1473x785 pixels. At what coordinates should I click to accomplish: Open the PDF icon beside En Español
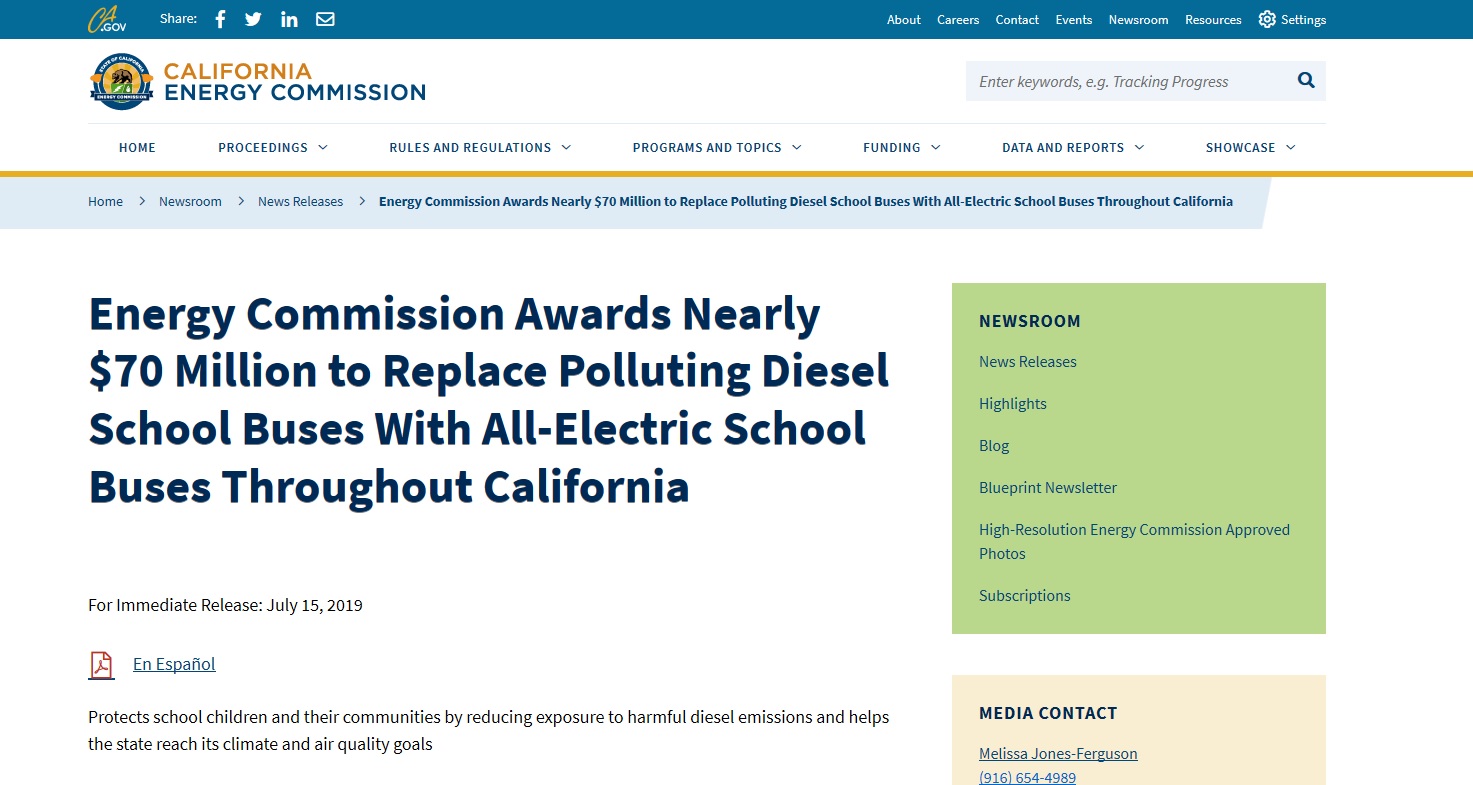coord(101,665)
